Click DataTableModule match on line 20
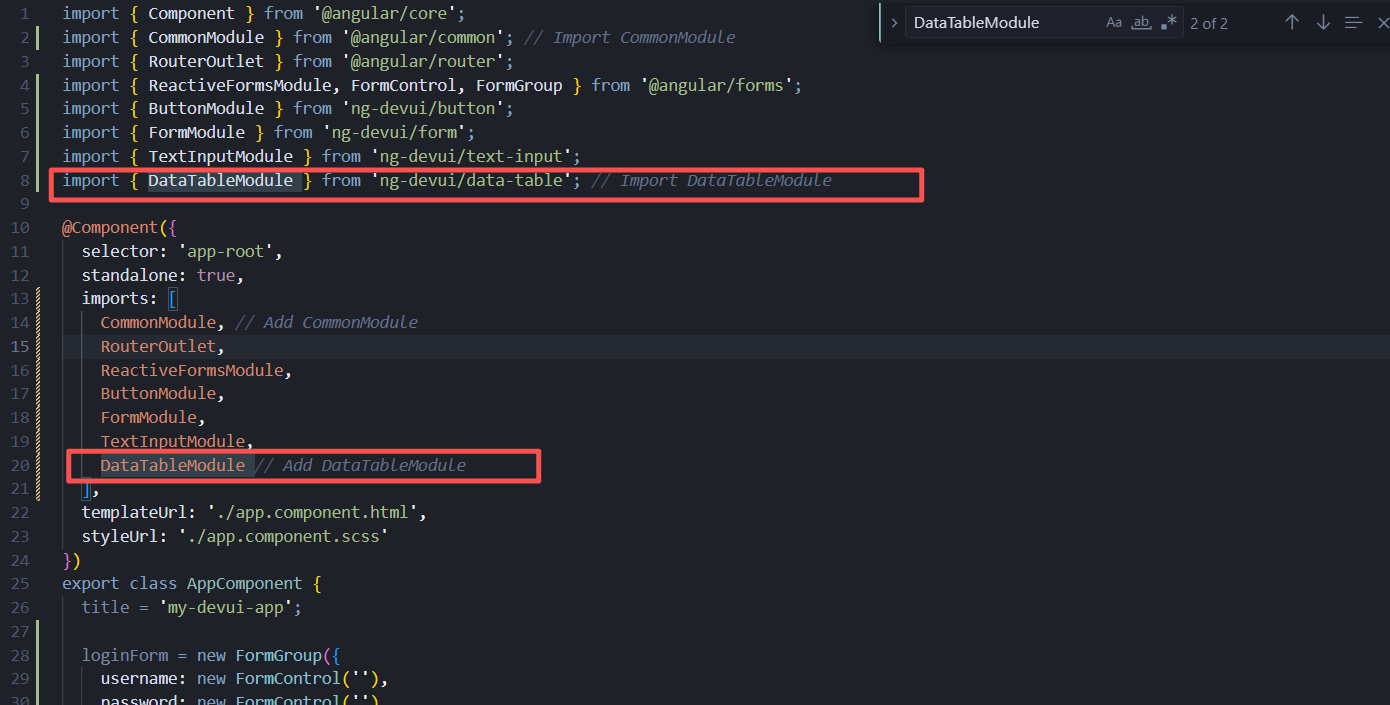The width and height of the screenshot is (1390, 705). (x=173, y=465)
